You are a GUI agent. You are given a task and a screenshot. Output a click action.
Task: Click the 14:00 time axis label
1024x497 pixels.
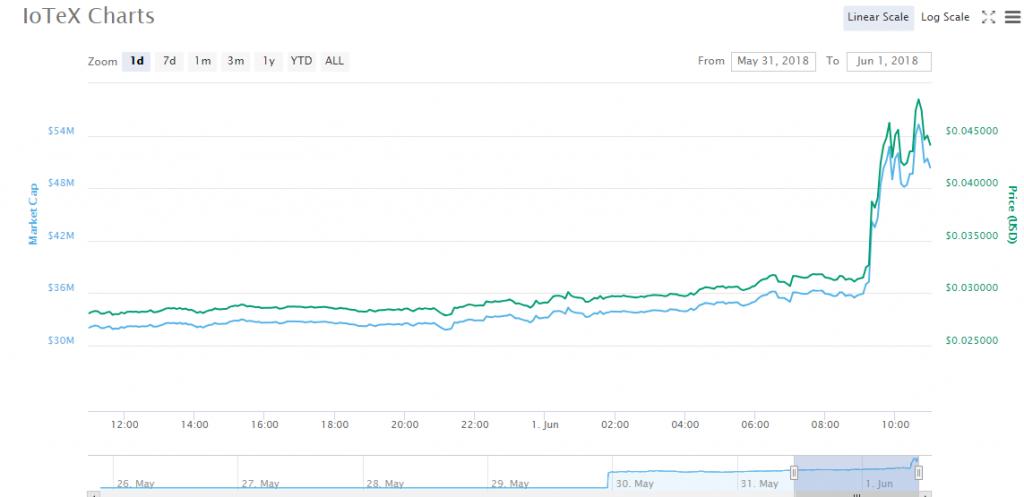pos(194,425)
